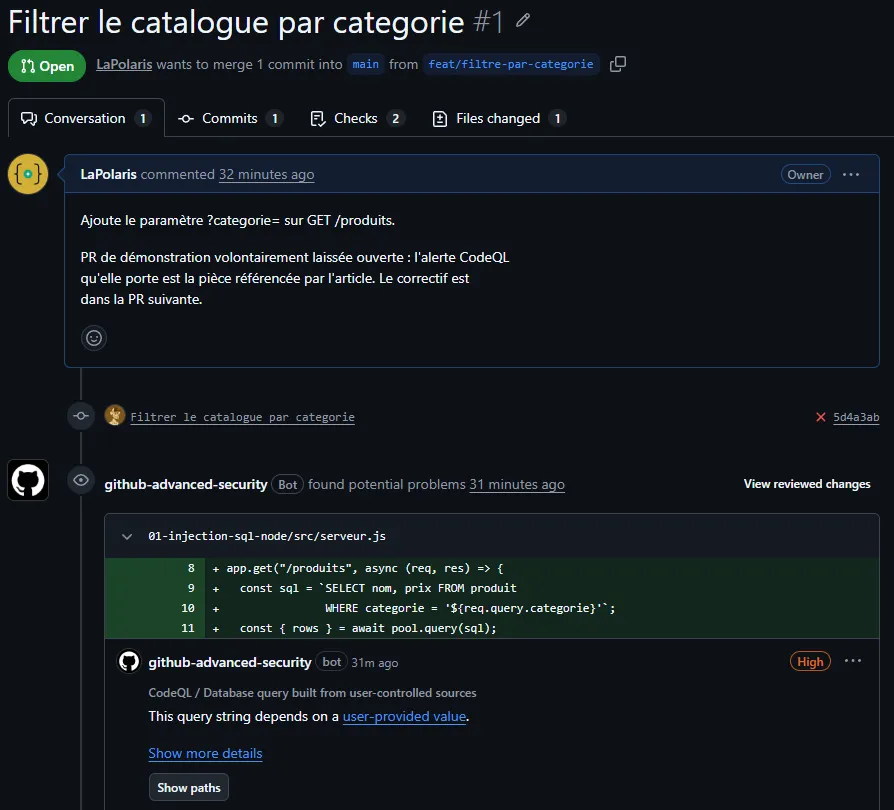Open the feat/filtre-par-categorie branch link
The image size is (894, 810).
[510, 64]
